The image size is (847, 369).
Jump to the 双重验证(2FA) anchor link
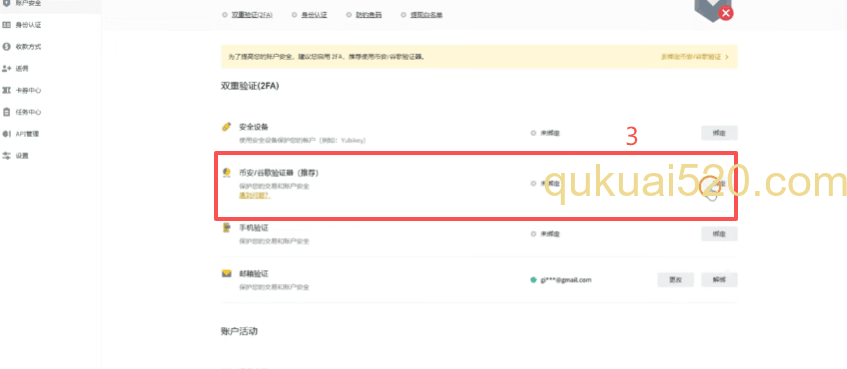pyautogui.click(x=252, y=15)
